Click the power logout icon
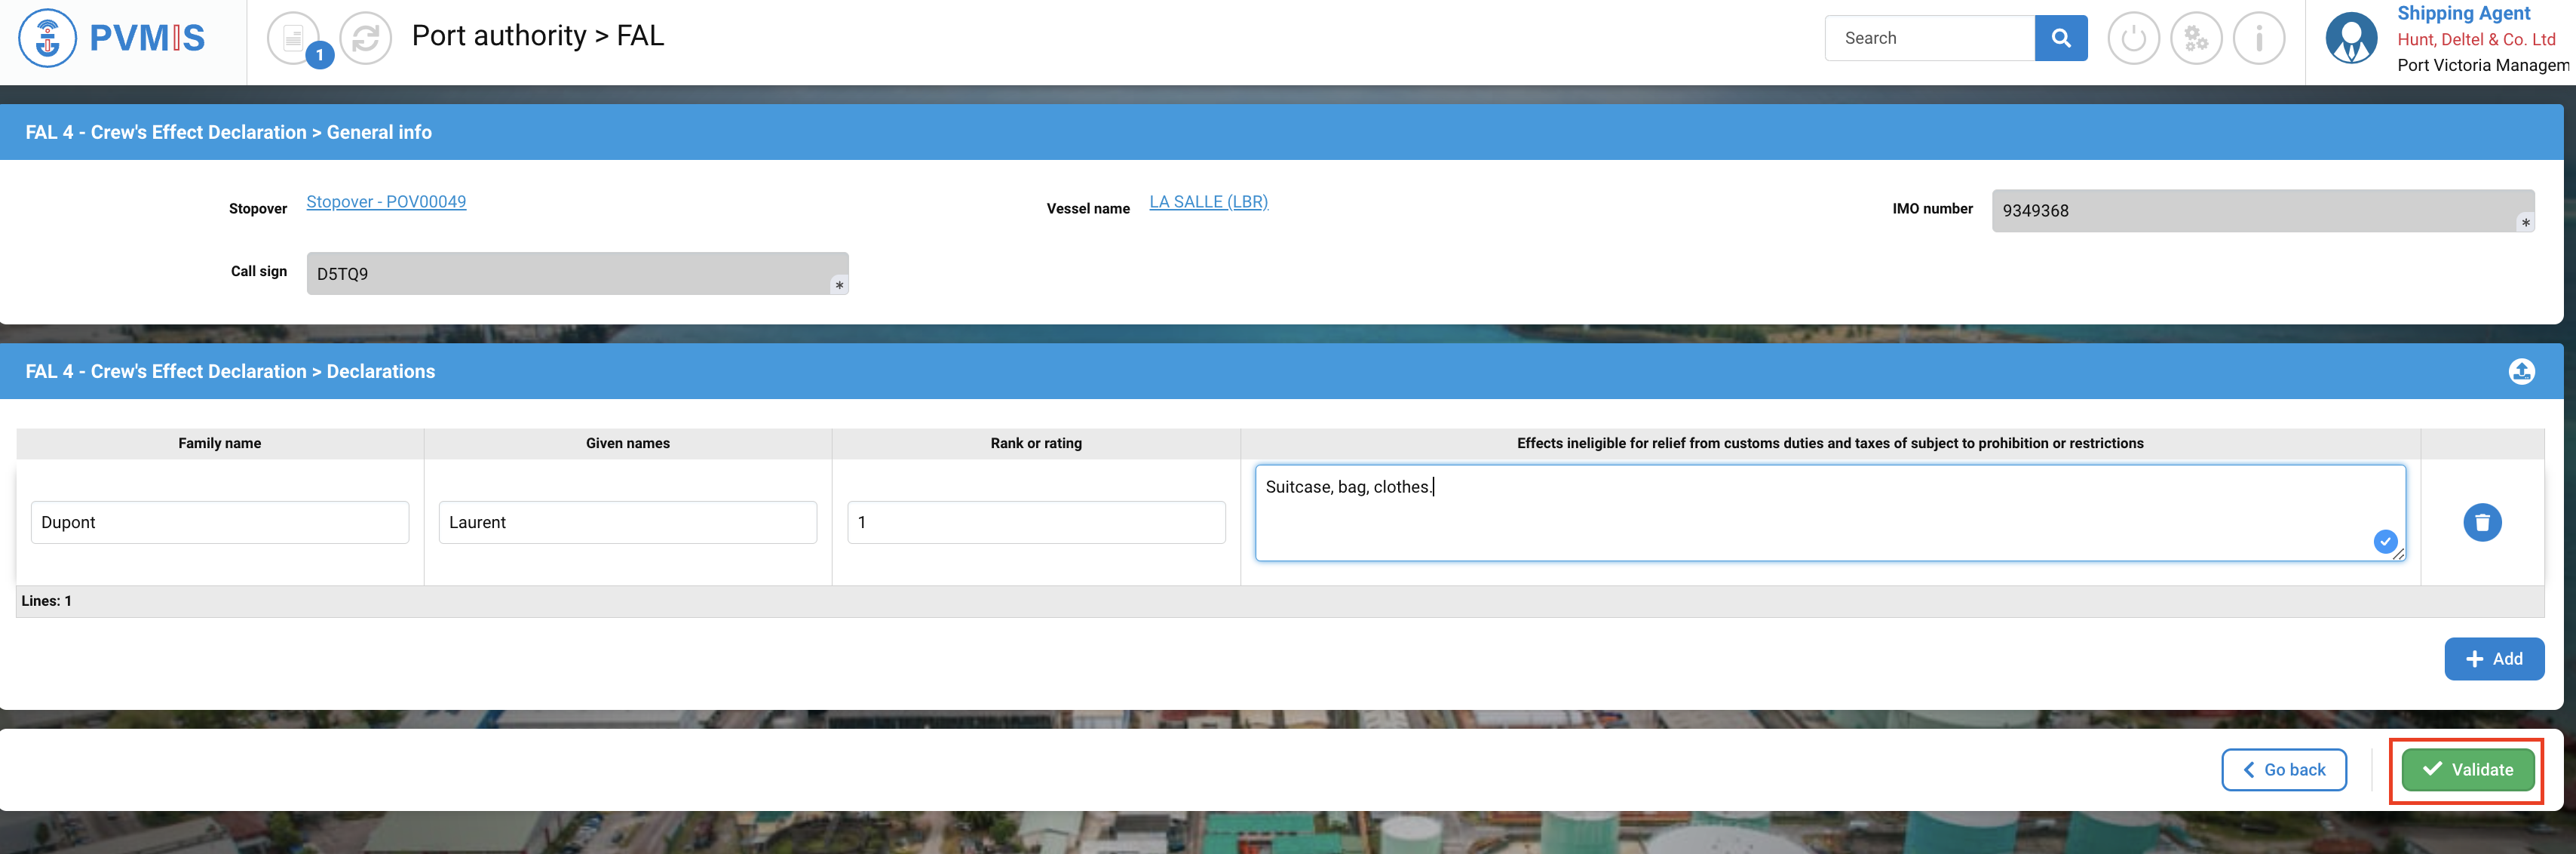Screen dimensions: 2576x854 click(x=2133, y=38)
